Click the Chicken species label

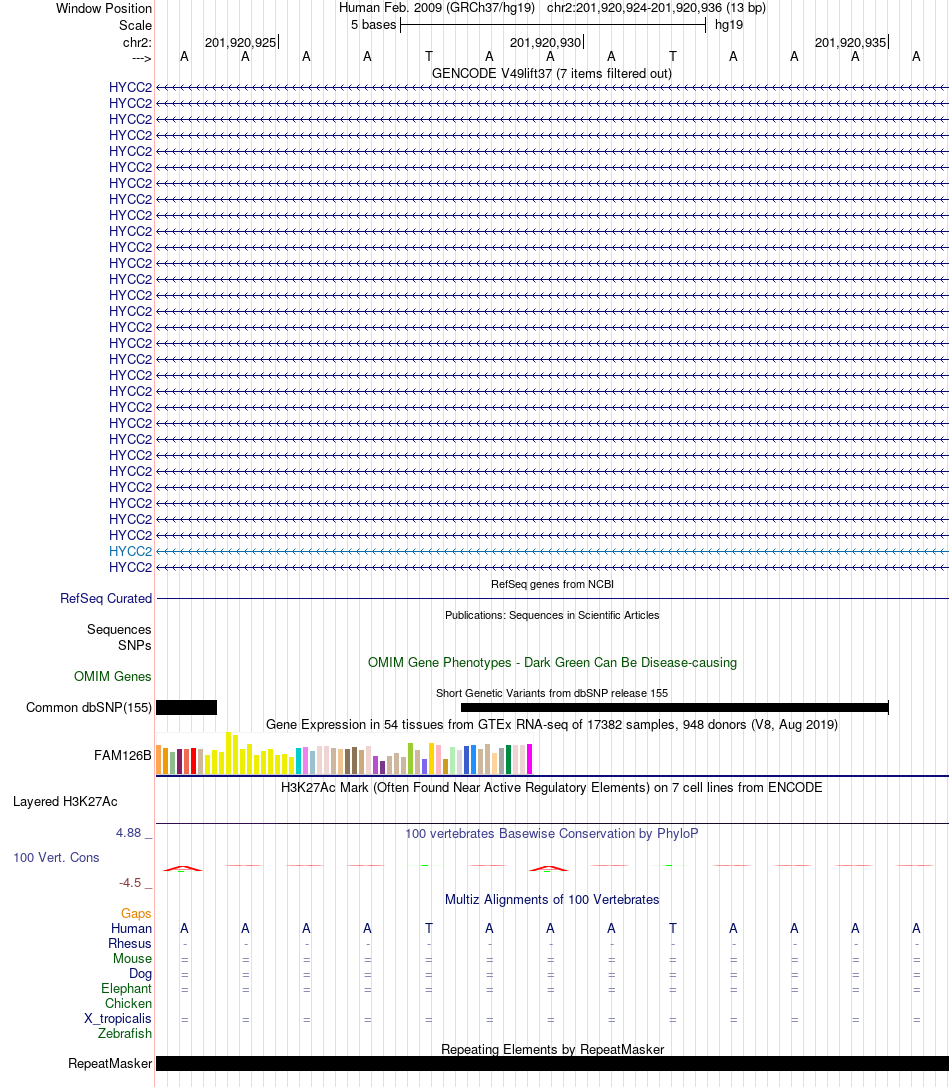pos(128,1003)
